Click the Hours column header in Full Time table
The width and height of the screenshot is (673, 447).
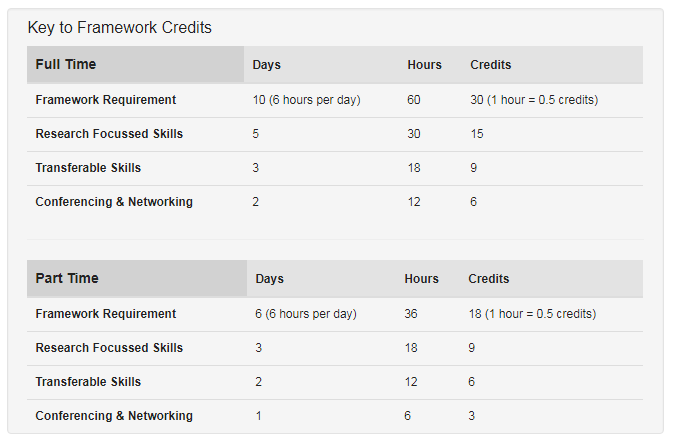click(x=424, y=65)
